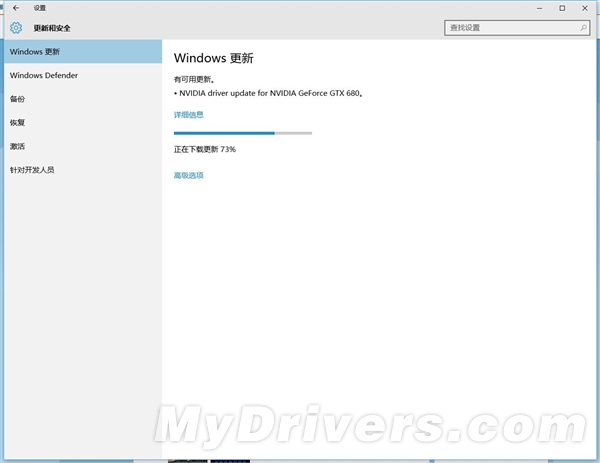Click the search magnifier icon
600x463 pixels.
(583, 28)
